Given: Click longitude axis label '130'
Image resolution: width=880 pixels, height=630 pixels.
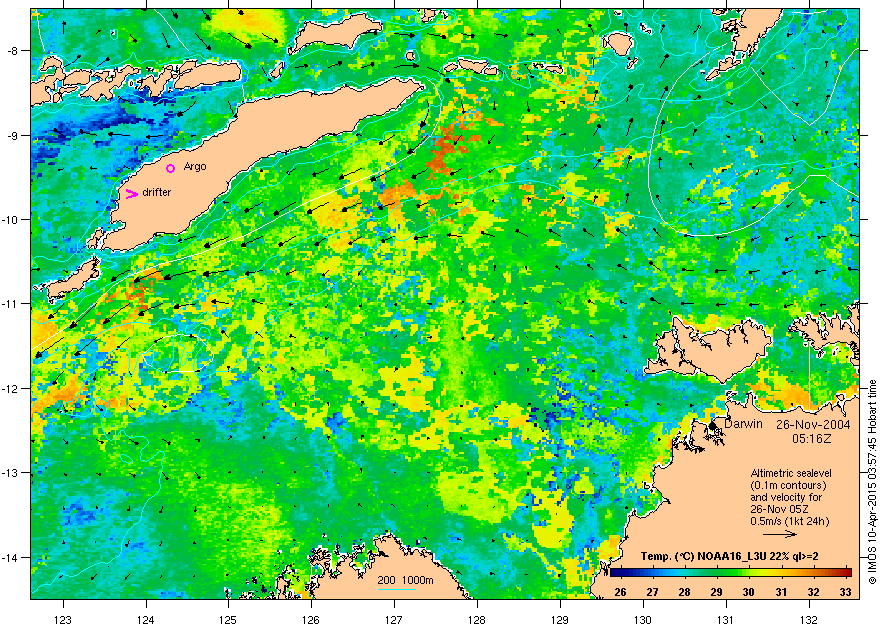Looking at the screenshot, I should point(643,620).
